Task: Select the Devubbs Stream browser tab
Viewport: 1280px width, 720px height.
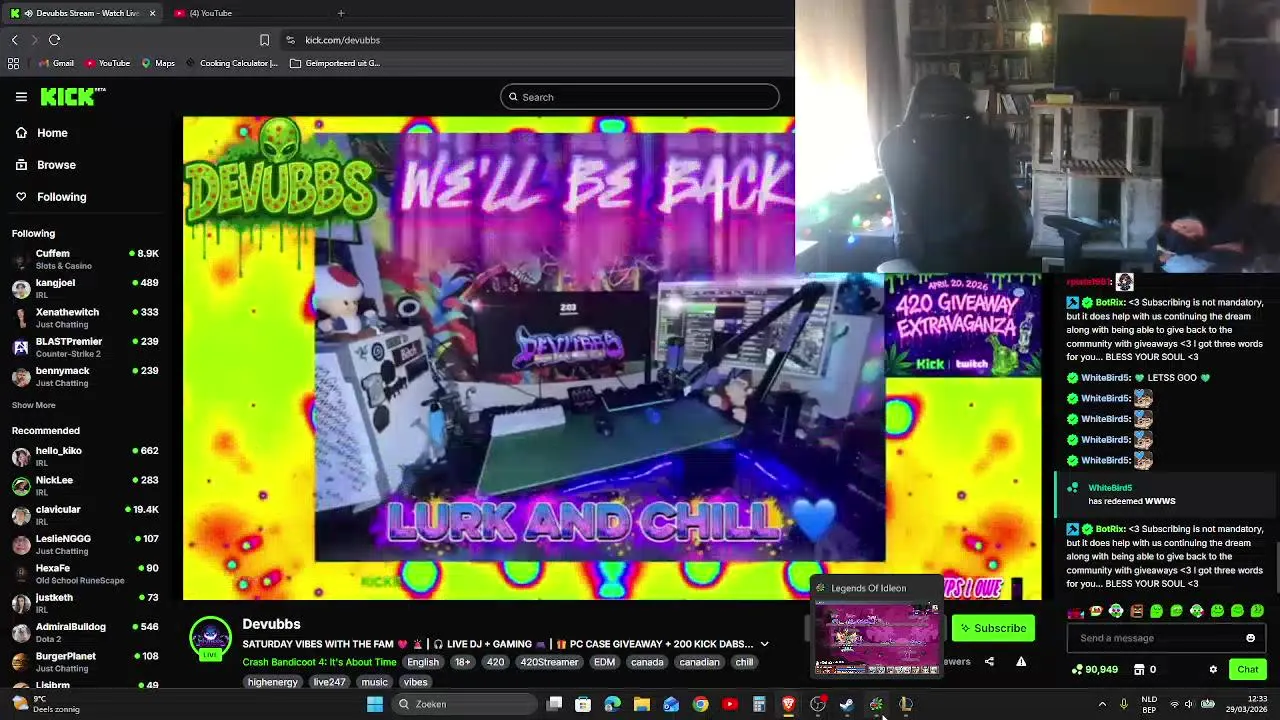Action: (80, 13)
